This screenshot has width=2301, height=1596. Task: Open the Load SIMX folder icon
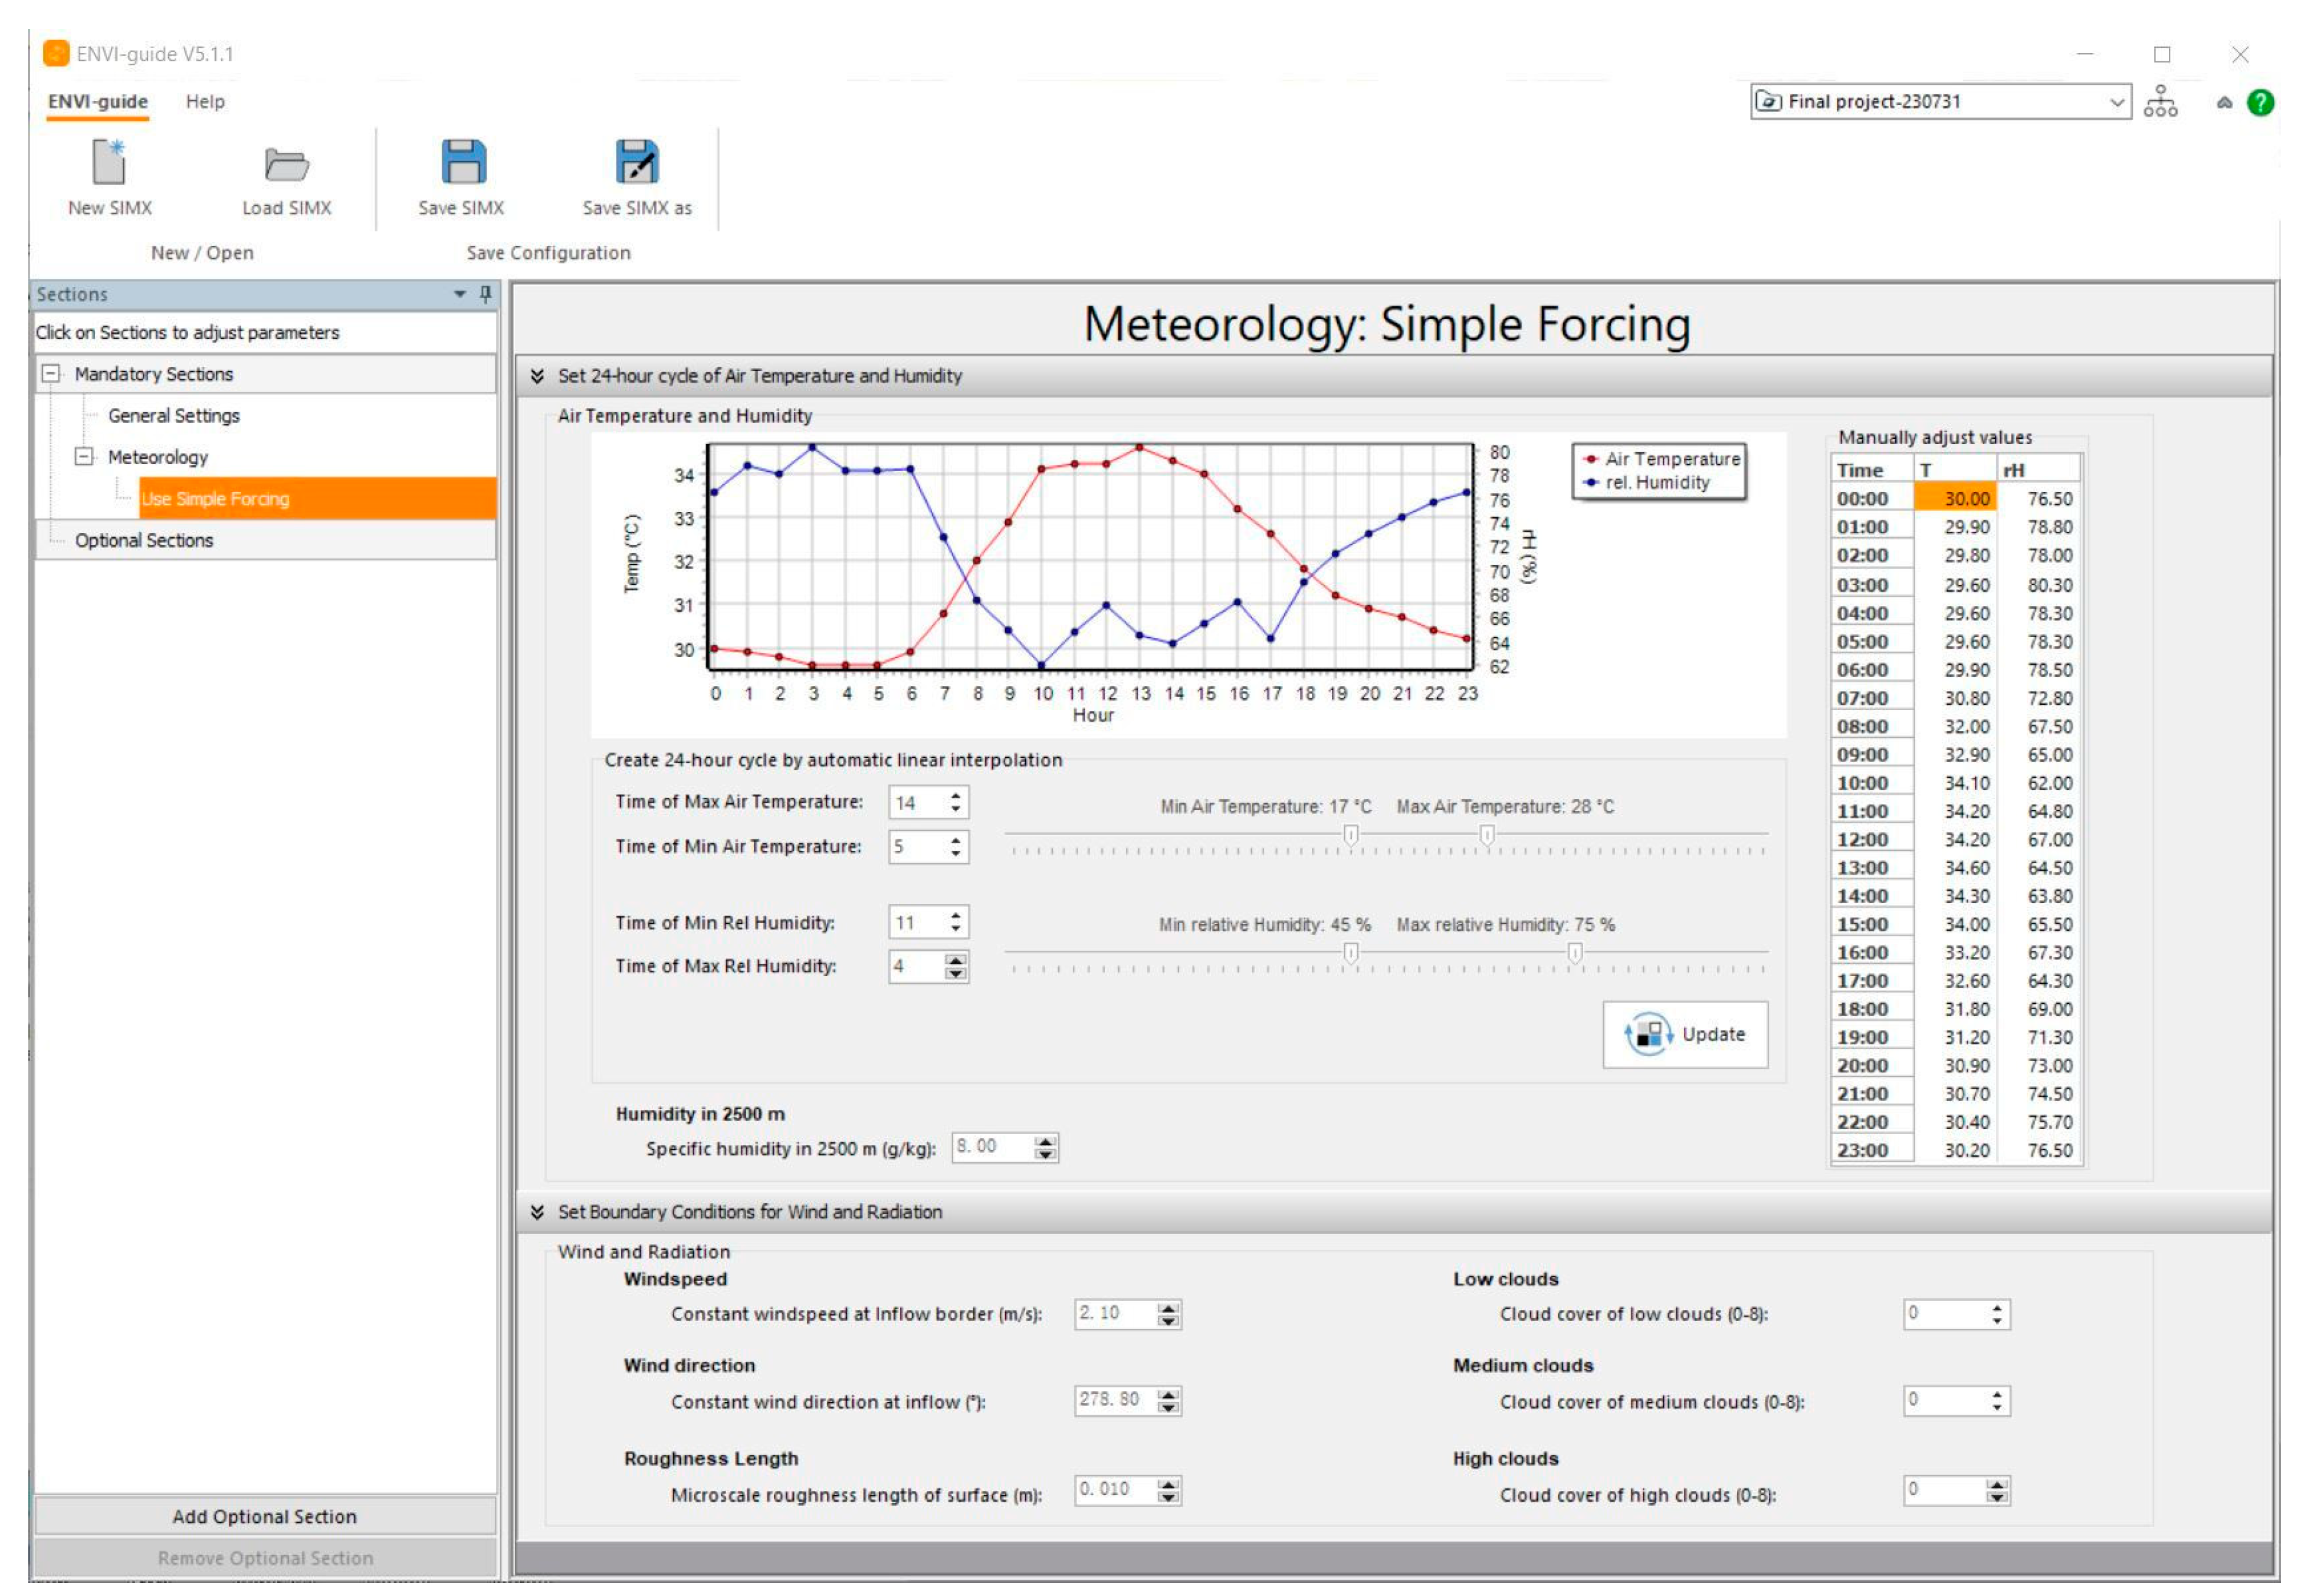tap(286, 164)
